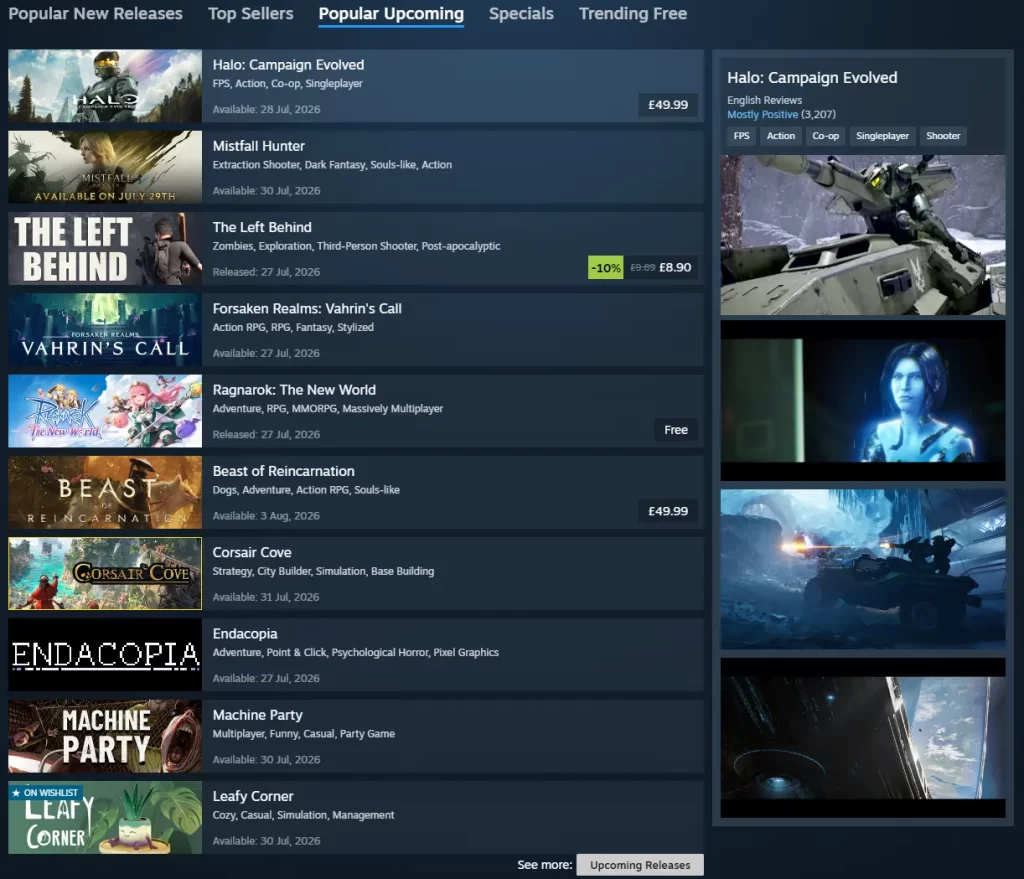
Task: Open Ragnarok: The New World capsule image
Action: 105,411
